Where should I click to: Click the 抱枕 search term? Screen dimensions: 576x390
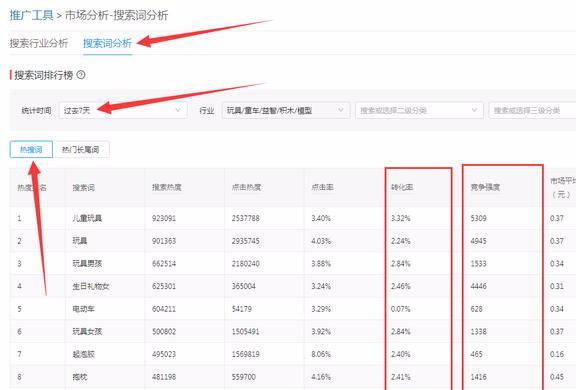pyautogui.click(x=80, y=377)
